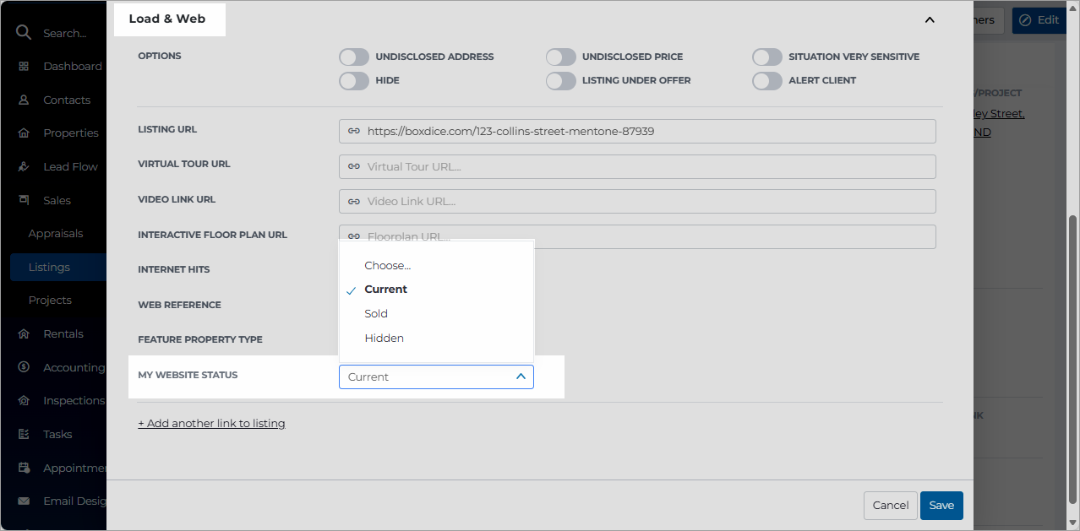
Task: Open Tasks checklist icon in sidebar
Action: point(24,434)
